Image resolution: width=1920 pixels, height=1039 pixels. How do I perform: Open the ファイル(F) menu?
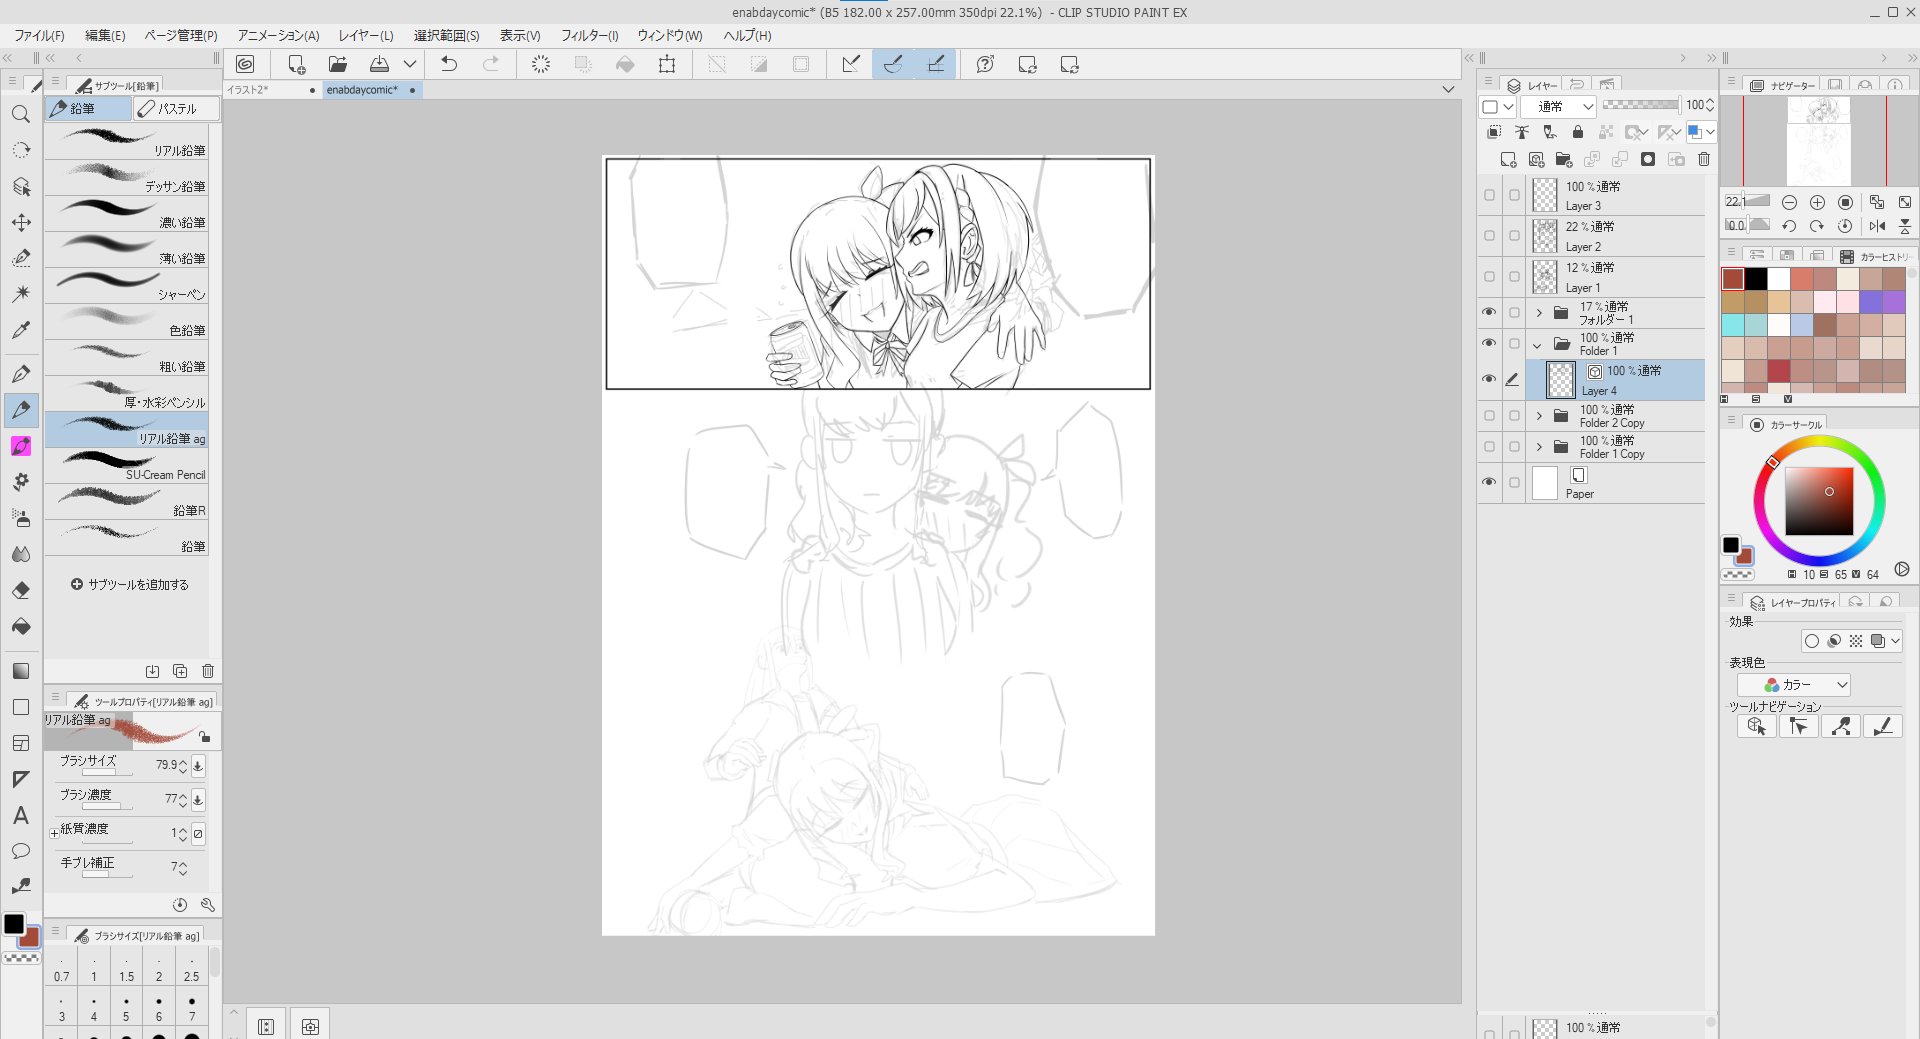(x=39, y=35)
